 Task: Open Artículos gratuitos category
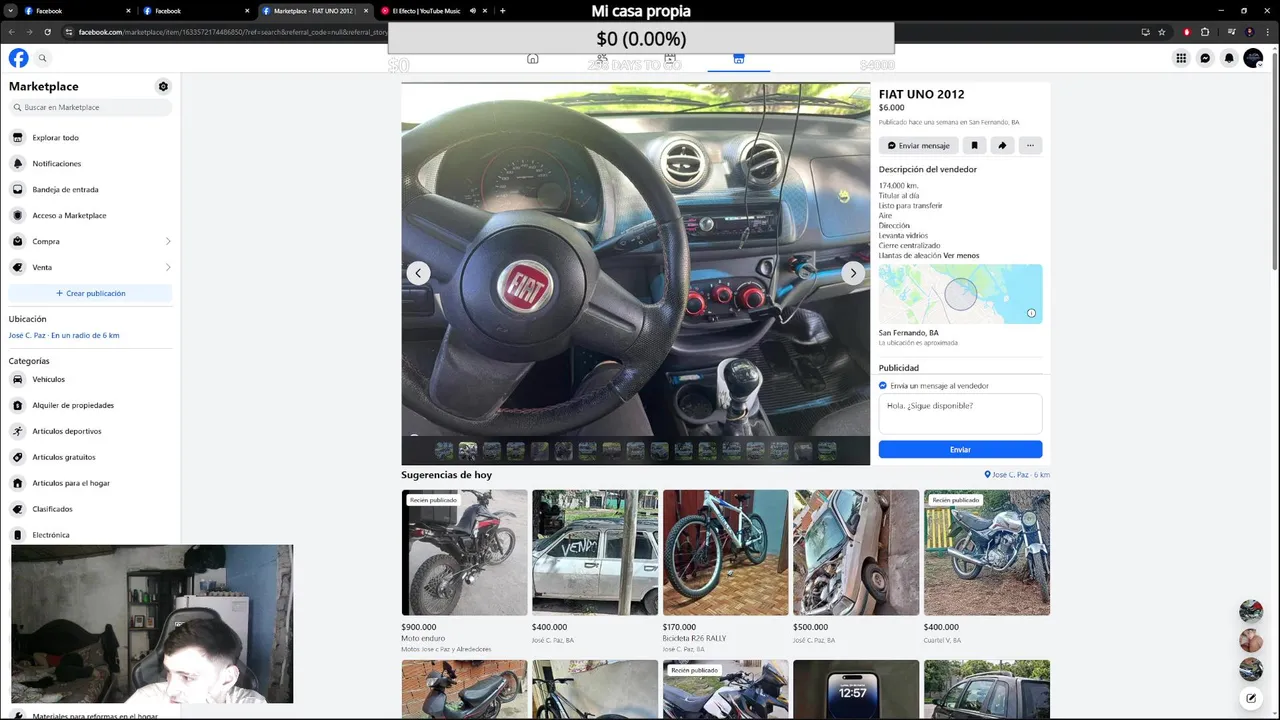pyautogui.click(x=90, y=457)
